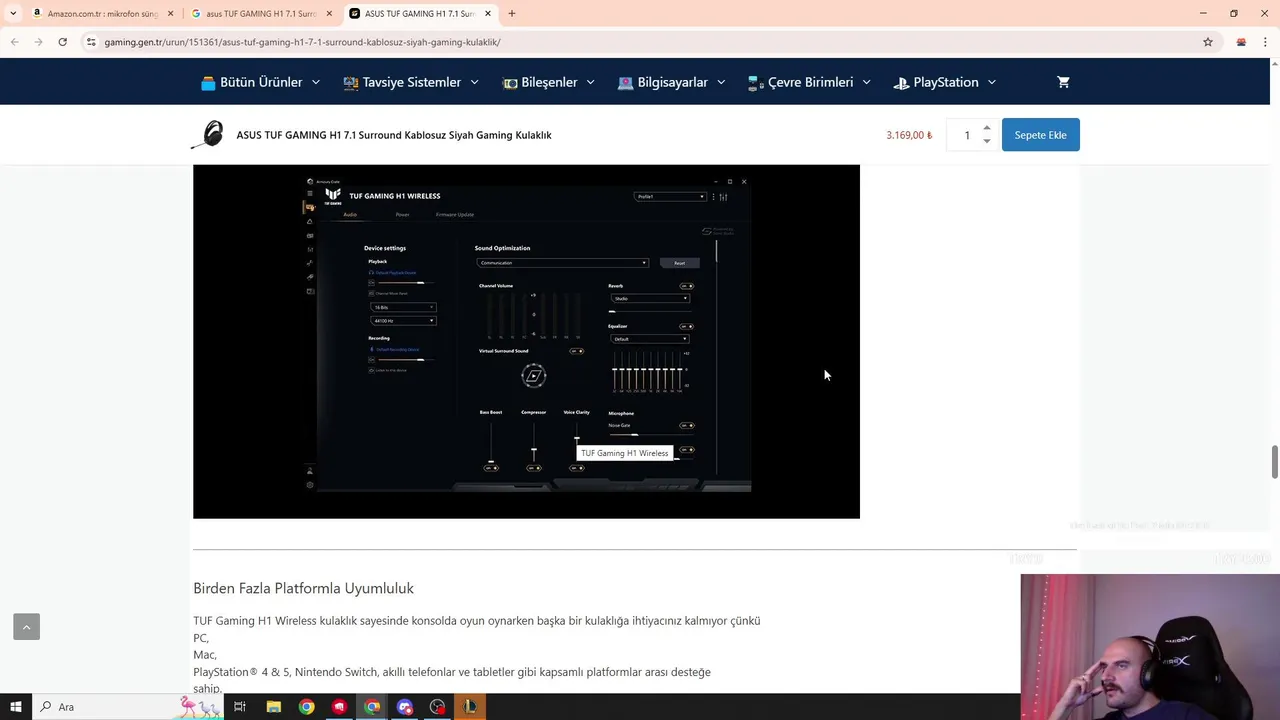Reload the page with the refresh icon

coord(62,42)
